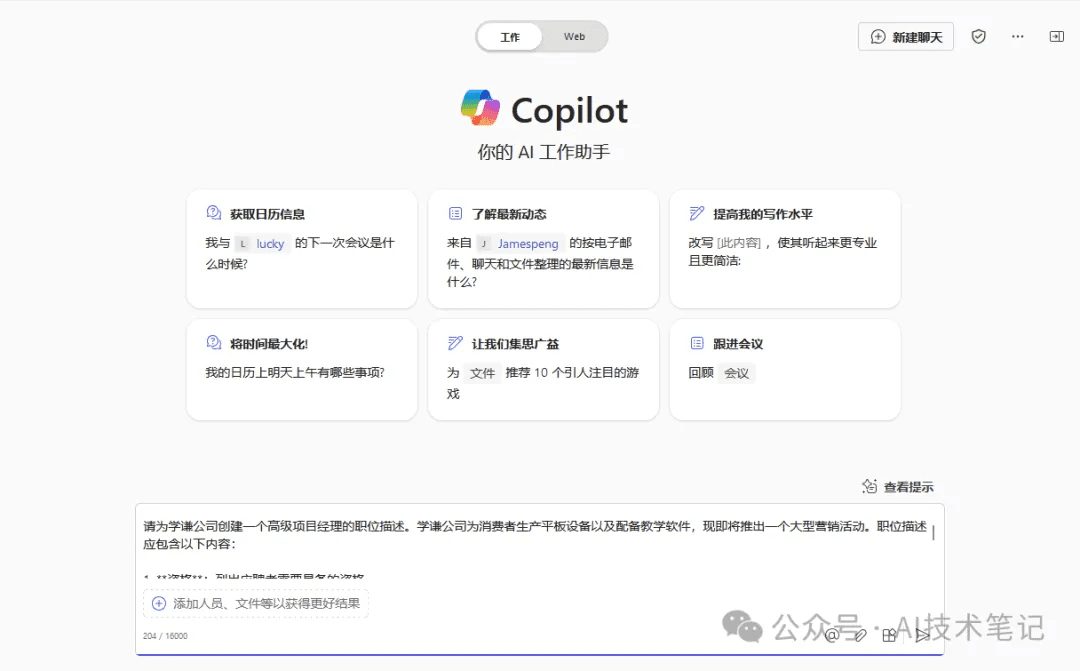Click the J avatar beside Jamespeng
1080x671 pixels.
tap(484, 243)
